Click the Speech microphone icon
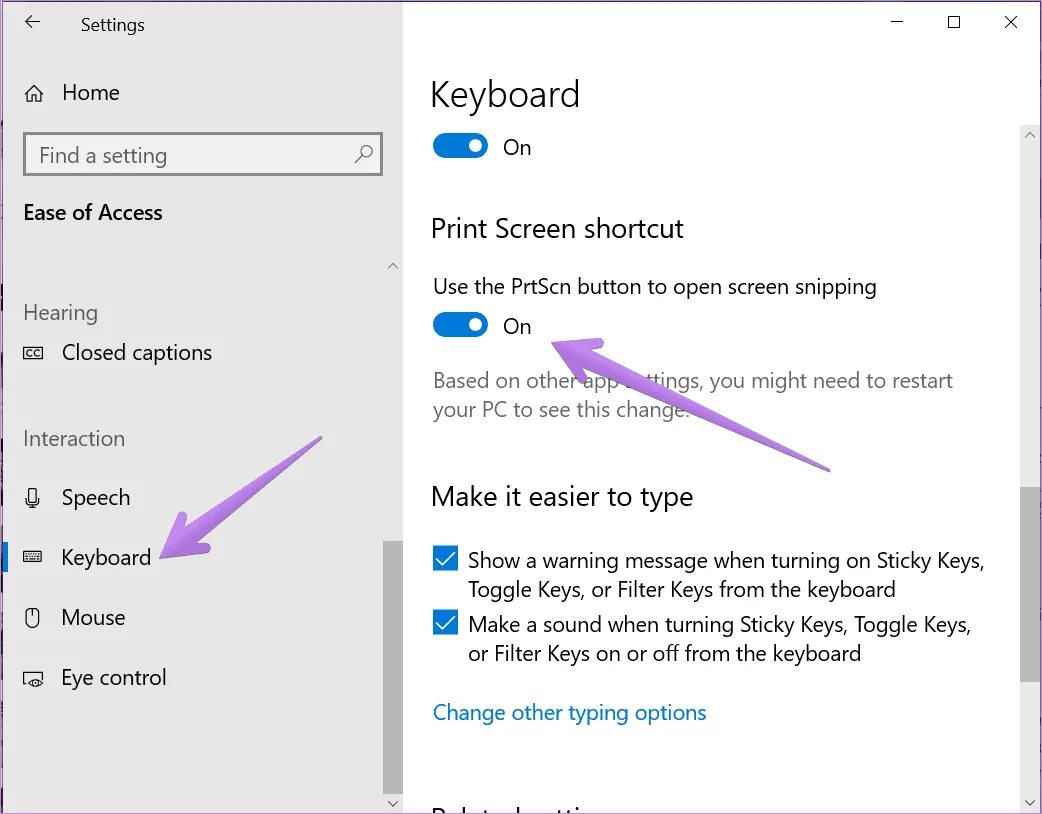1042x814 pixels. (x=34, y=498)
